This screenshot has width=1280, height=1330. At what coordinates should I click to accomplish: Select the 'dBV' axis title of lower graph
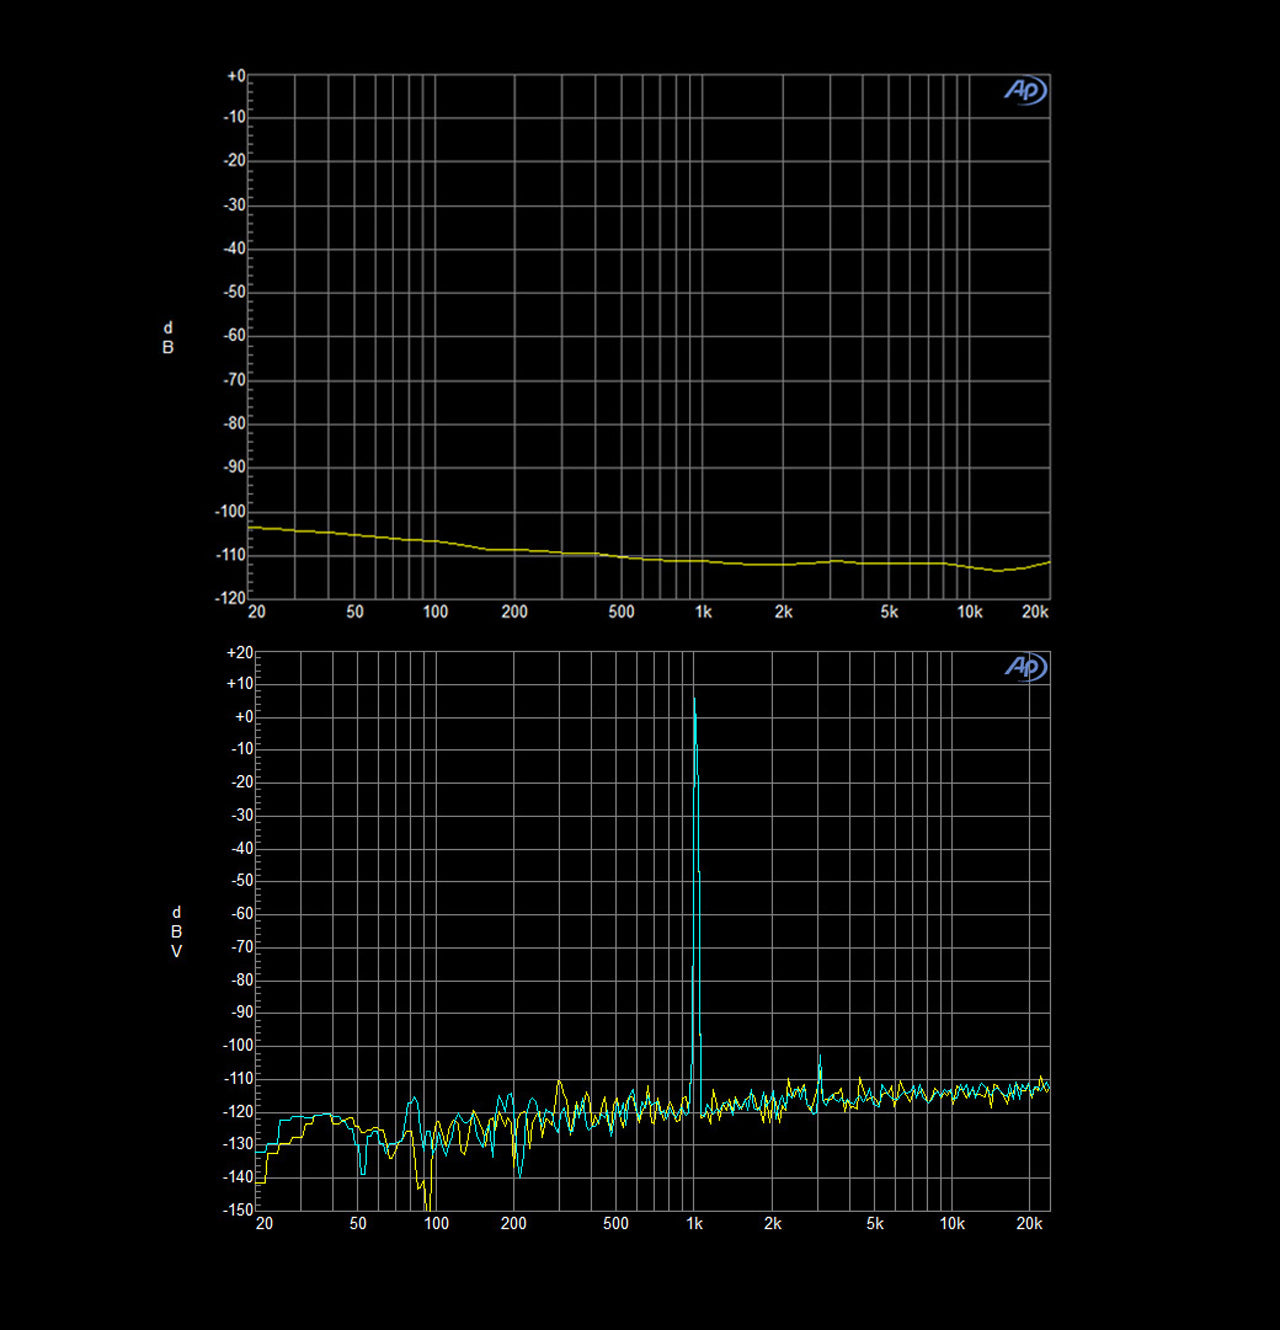point(177,932)
